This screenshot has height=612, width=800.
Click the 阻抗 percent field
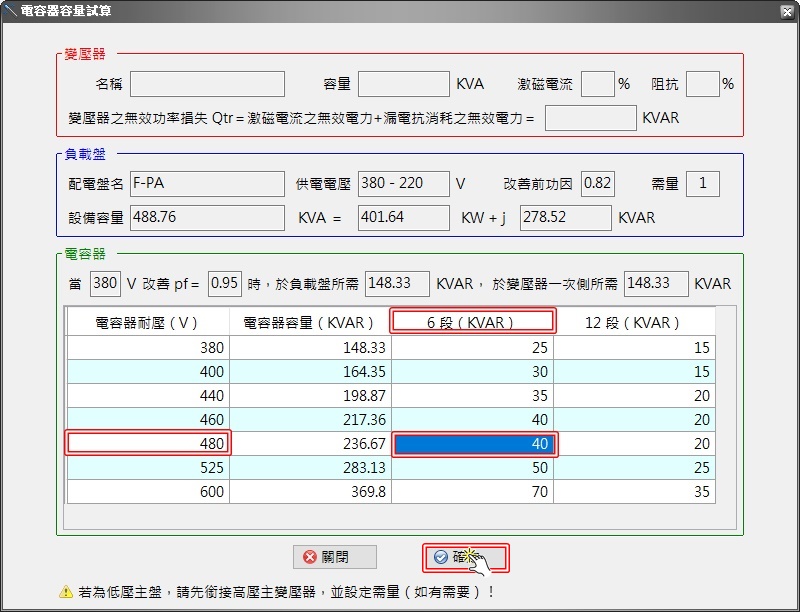pos(702,84)
